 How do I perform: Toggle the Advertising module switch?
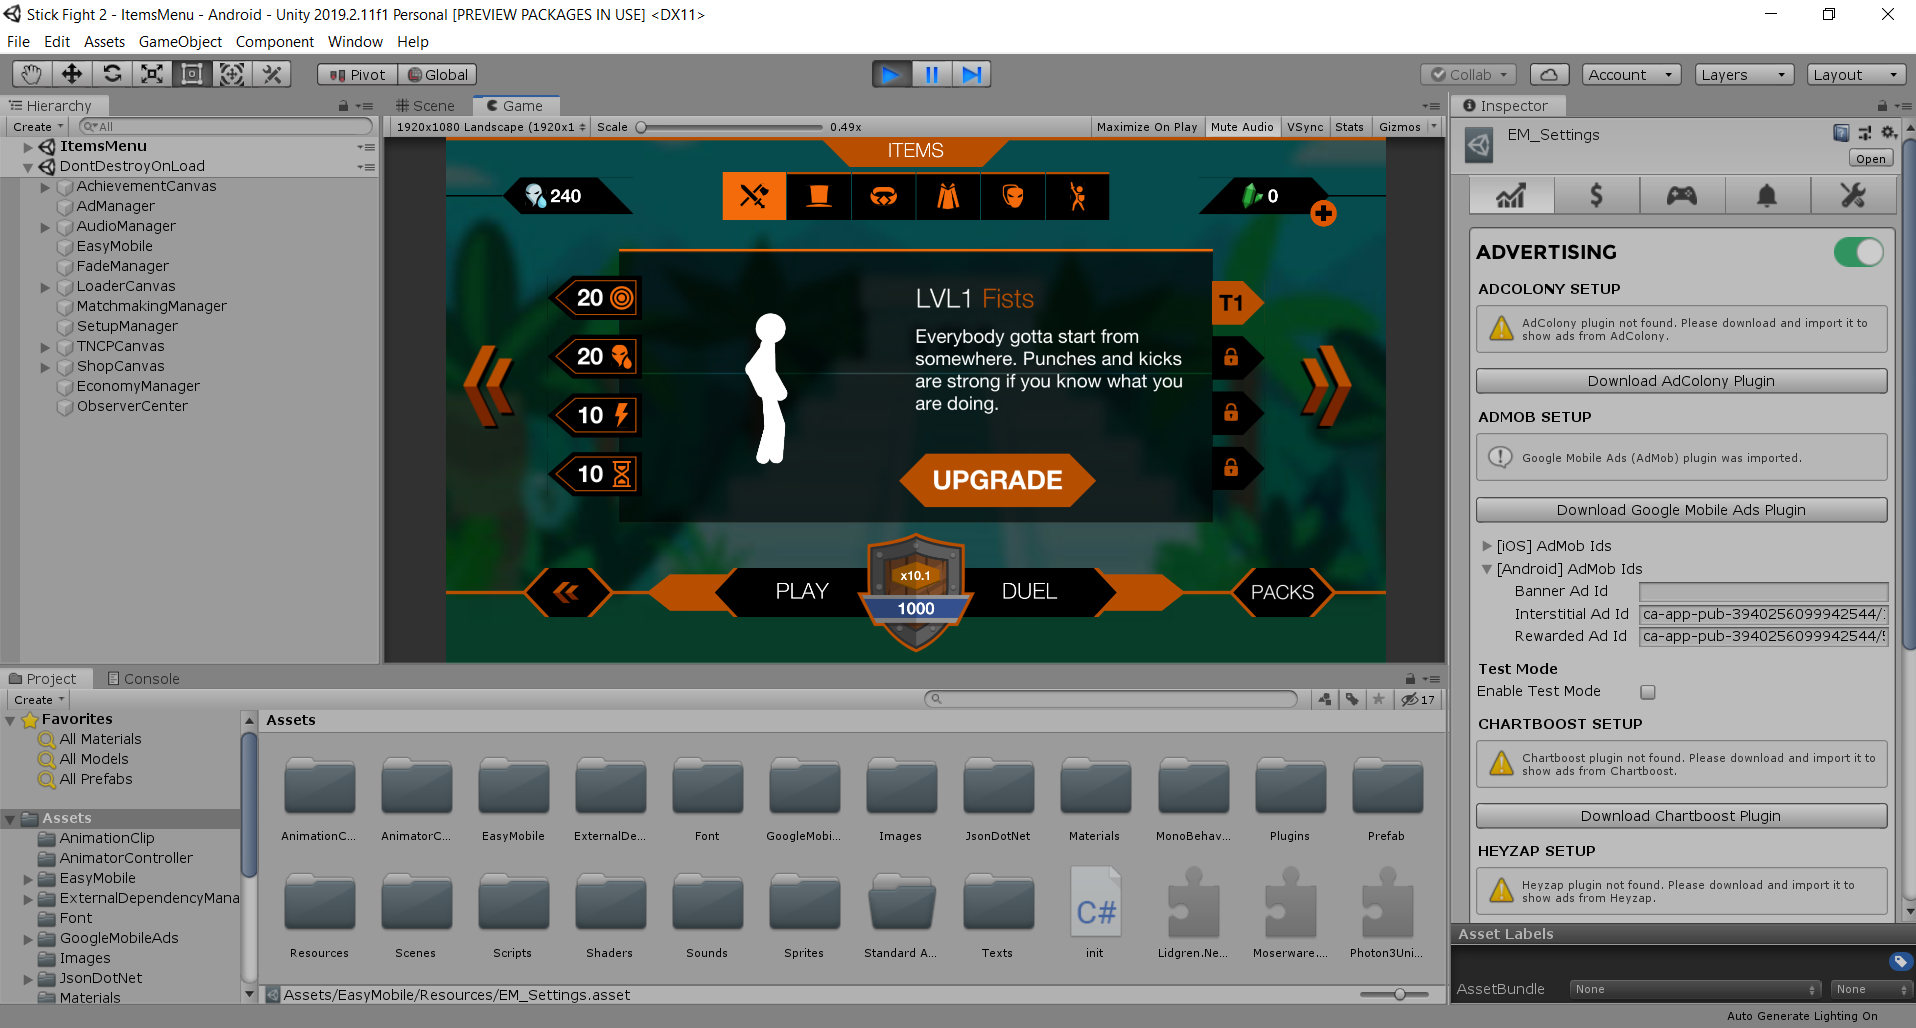tap(1858, 252)
